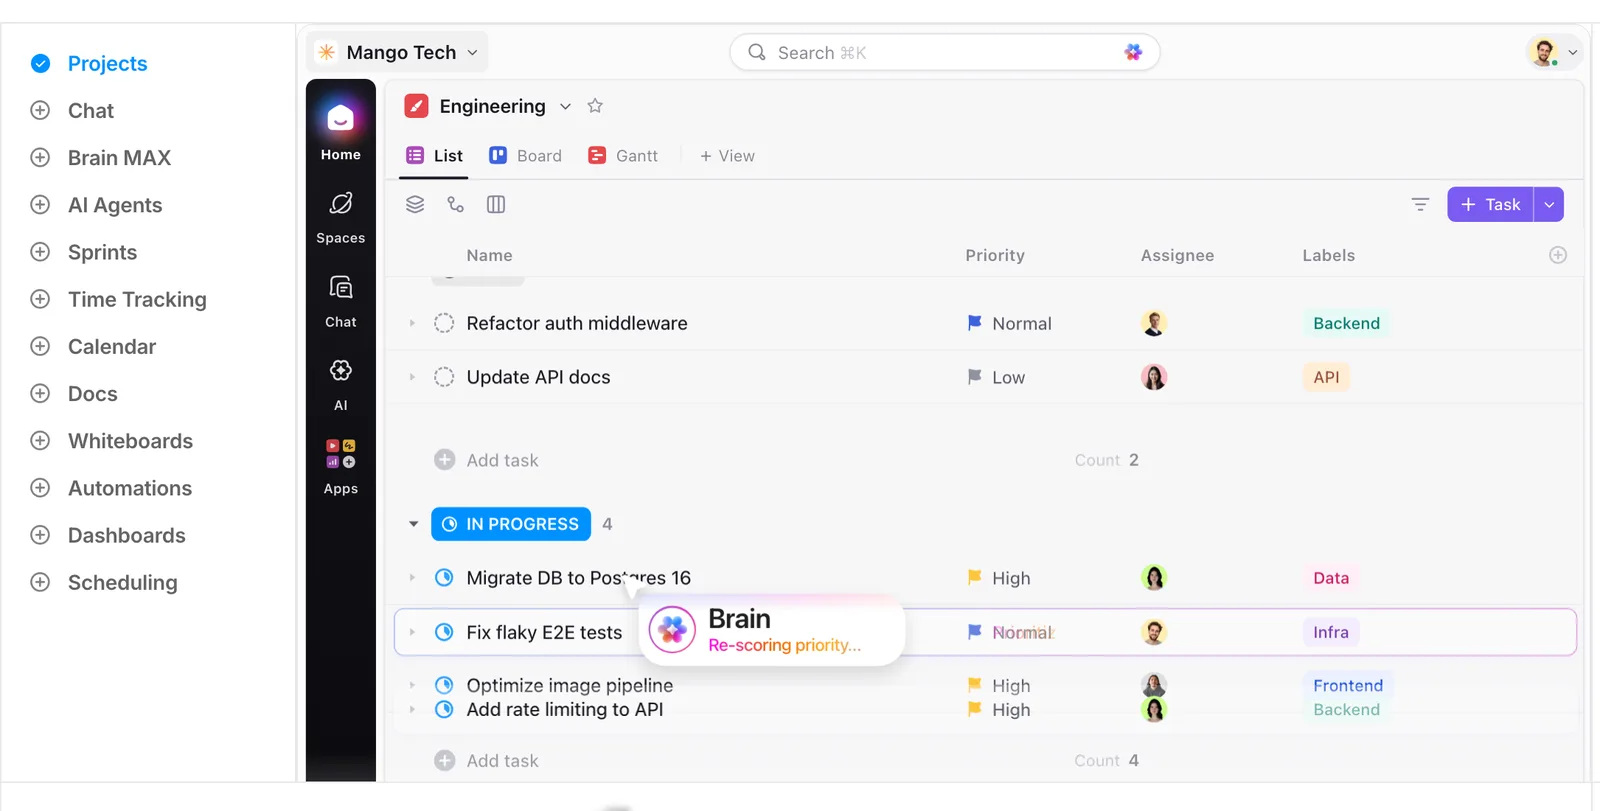Click the IN PROGRESS status badge
This screenshot has width=1600, height=811.
pyautogui.click(x=511, y=524)
